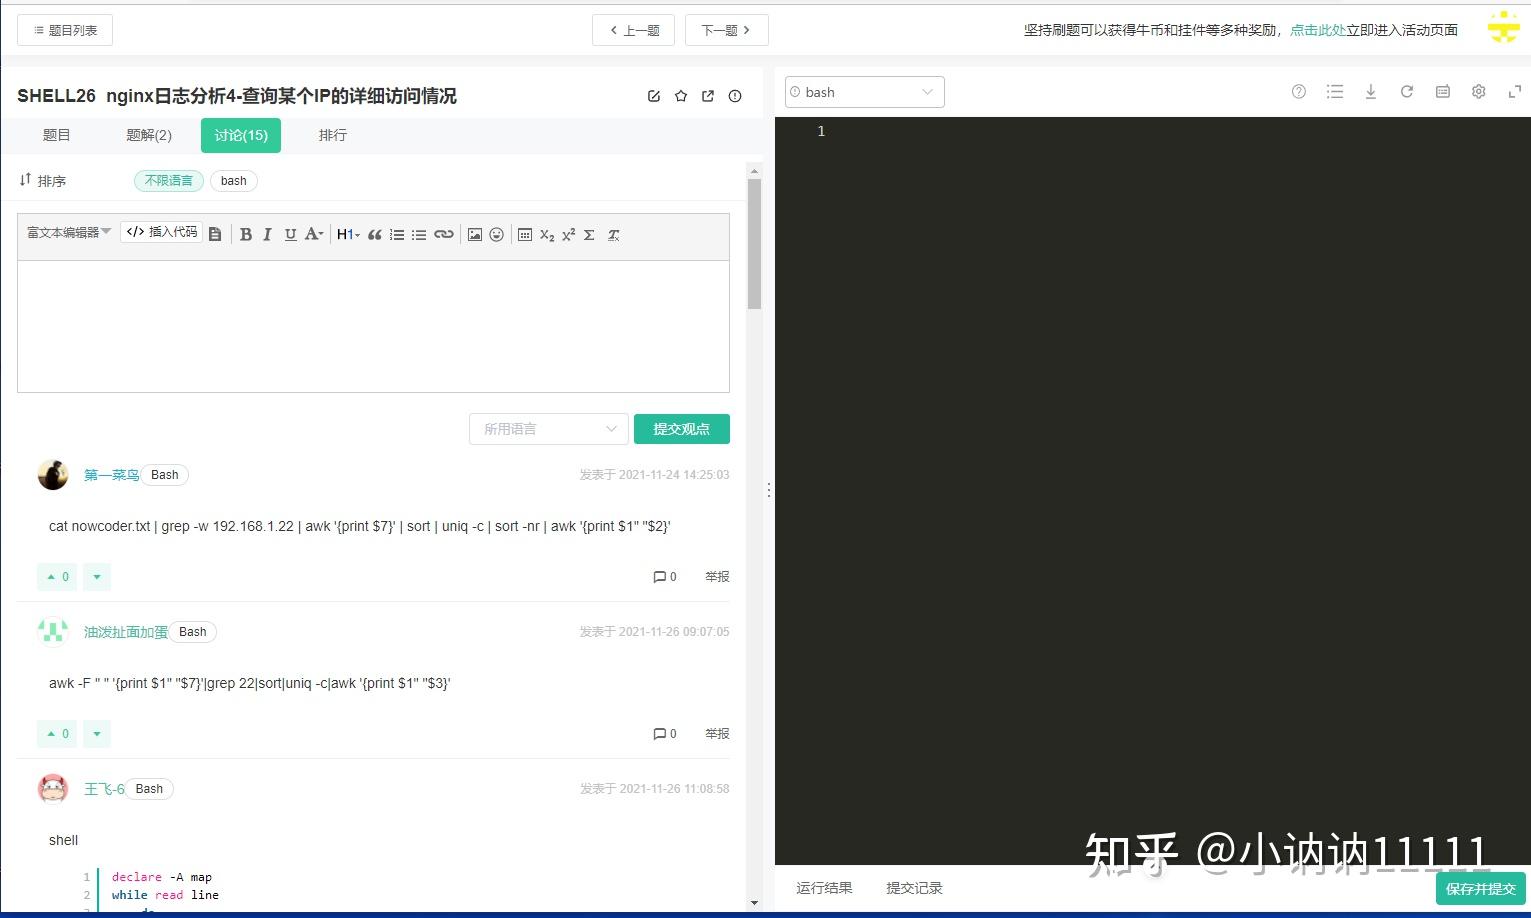Image resolution: width=1531 pixels, height=918 pixels.
Task: Open code editor settings gear
Action: point(1478,91)
